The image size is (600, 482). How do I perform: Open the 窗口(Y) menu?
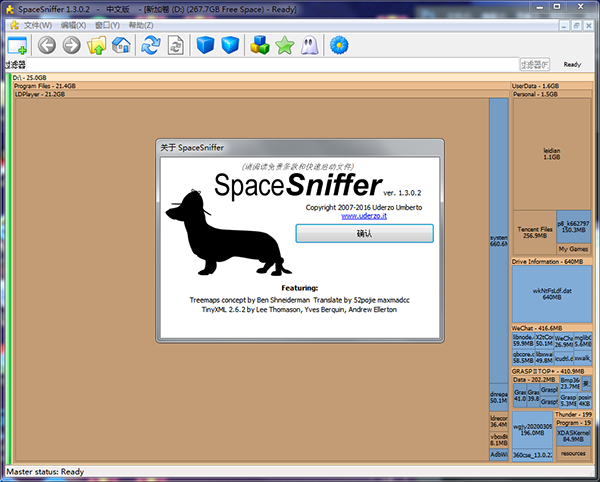click(x=108, y=25)
